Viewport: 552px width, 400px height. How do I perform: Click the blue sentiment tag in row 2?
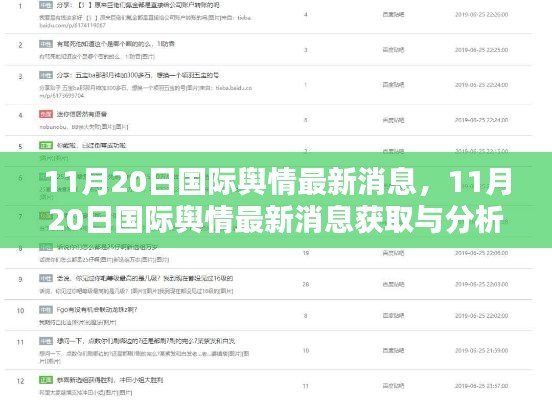46,44
